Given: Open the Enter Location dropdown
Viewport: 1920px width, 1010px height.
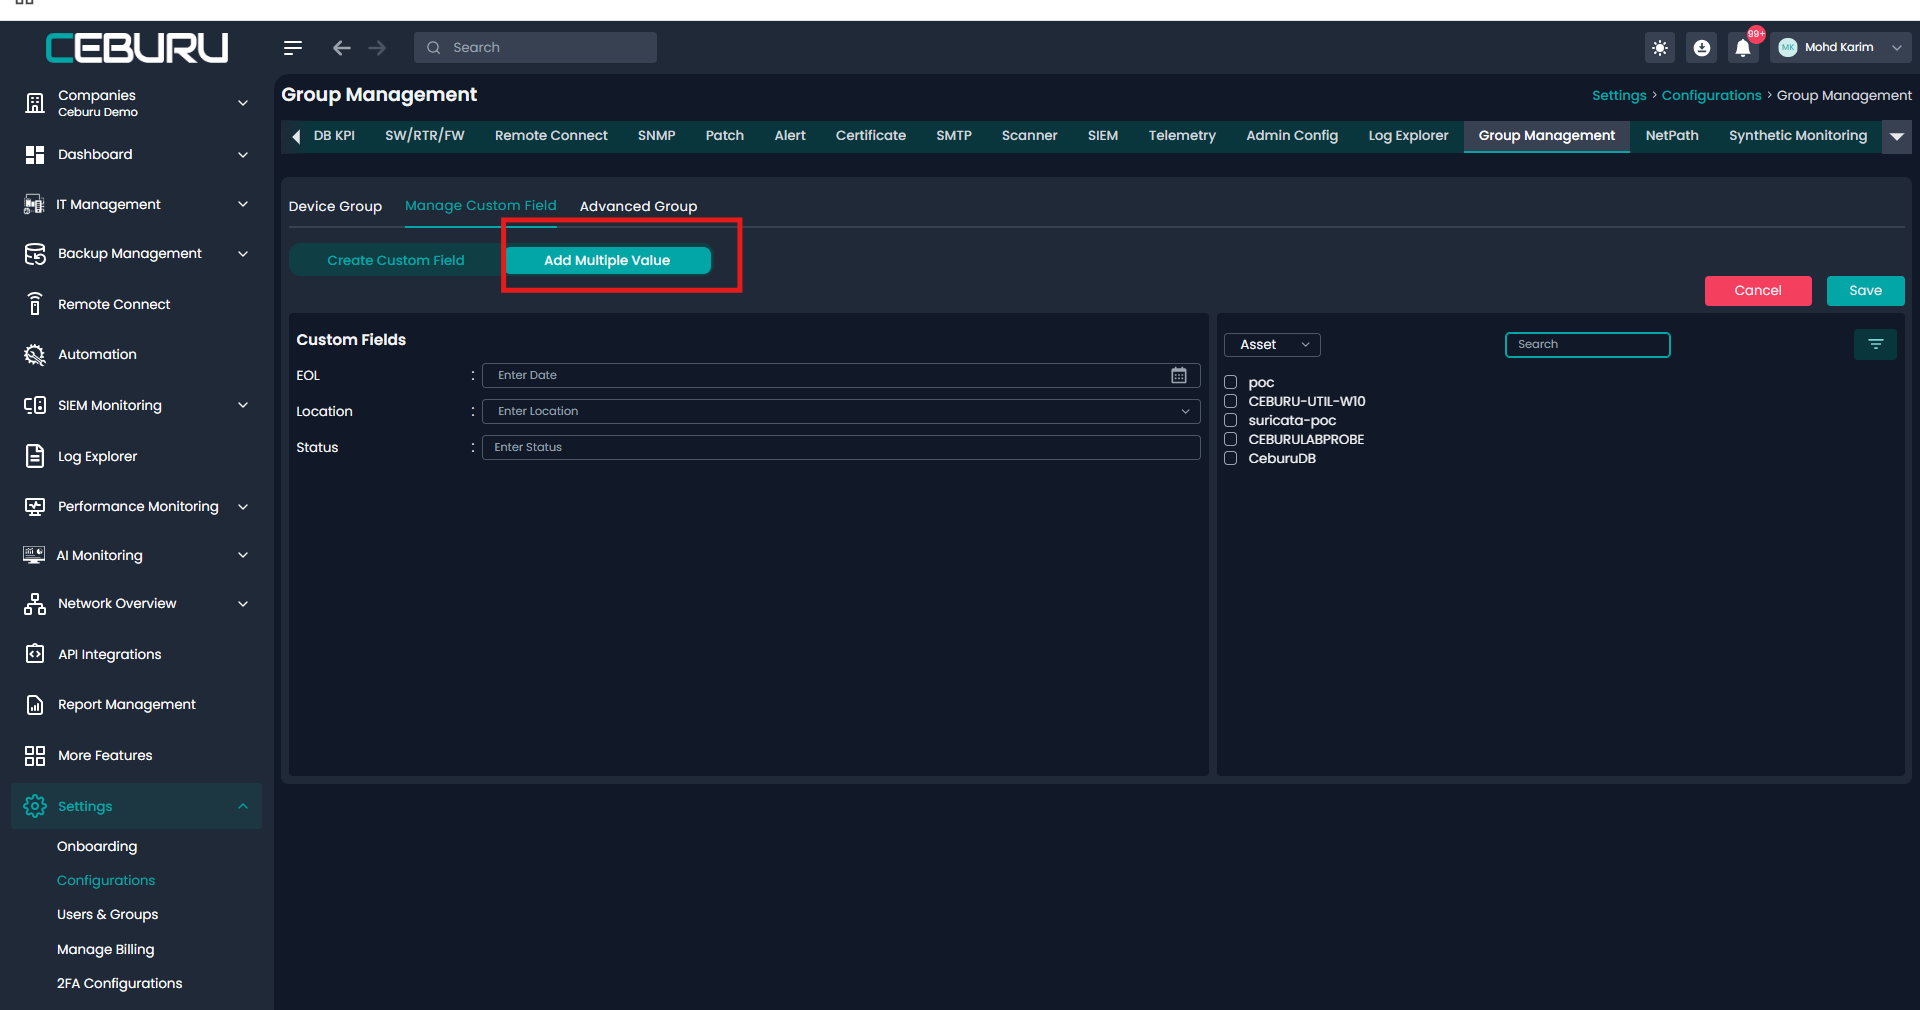Looking at the screenshot, I should click(x=841, y=411).
